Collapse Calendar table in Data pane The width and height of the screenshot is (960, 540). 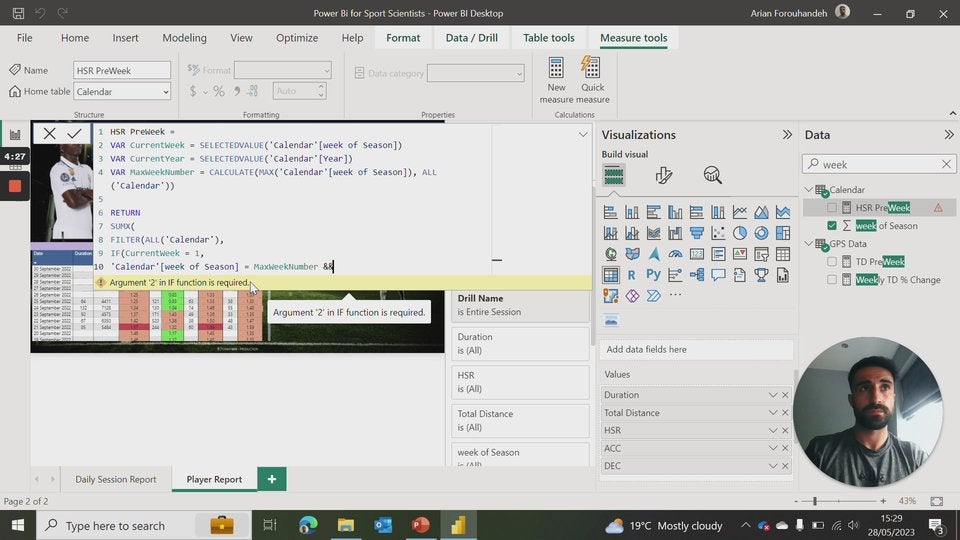pos(809,190)
